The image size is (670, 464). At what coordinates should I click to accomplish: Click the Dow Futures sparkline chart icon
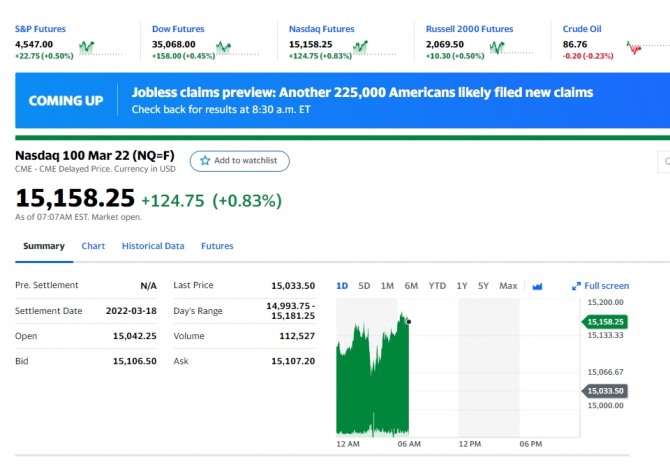coord(223,47)
